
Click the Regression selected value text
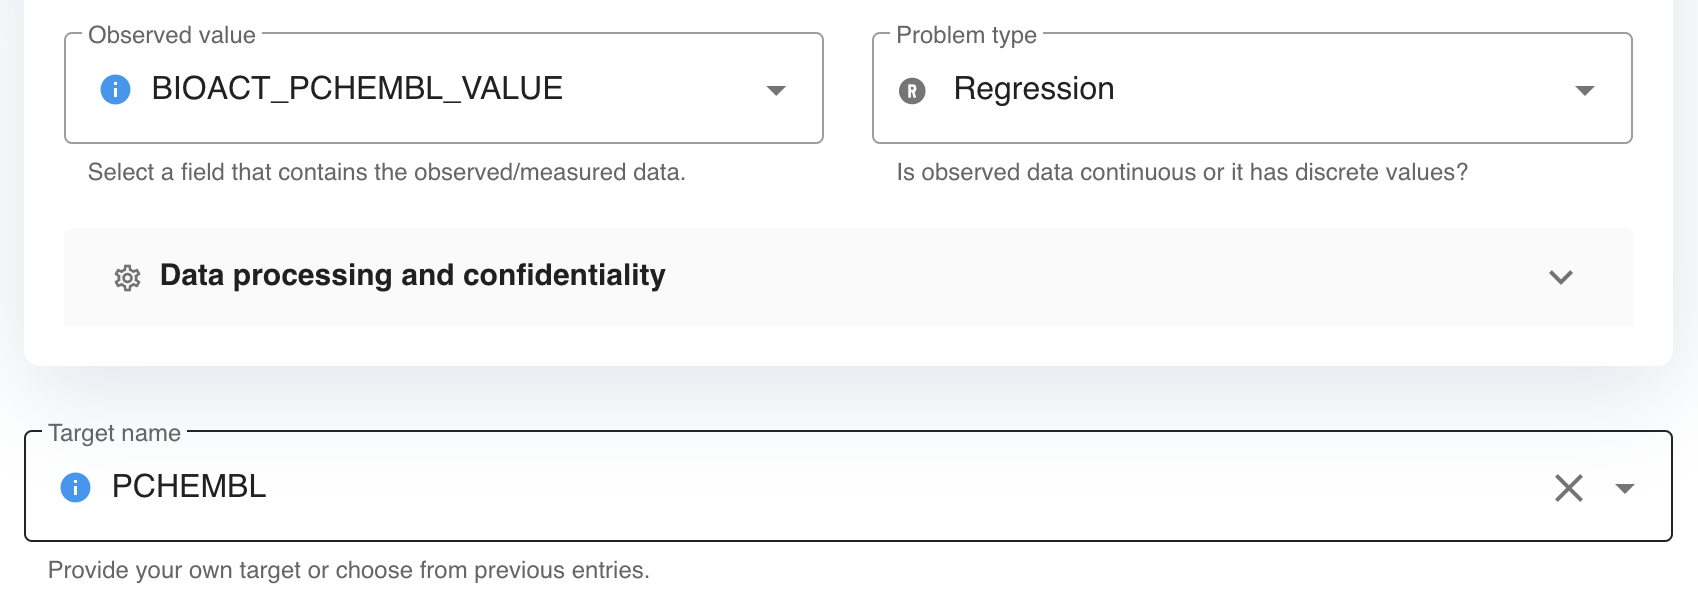click(1033, 89)
